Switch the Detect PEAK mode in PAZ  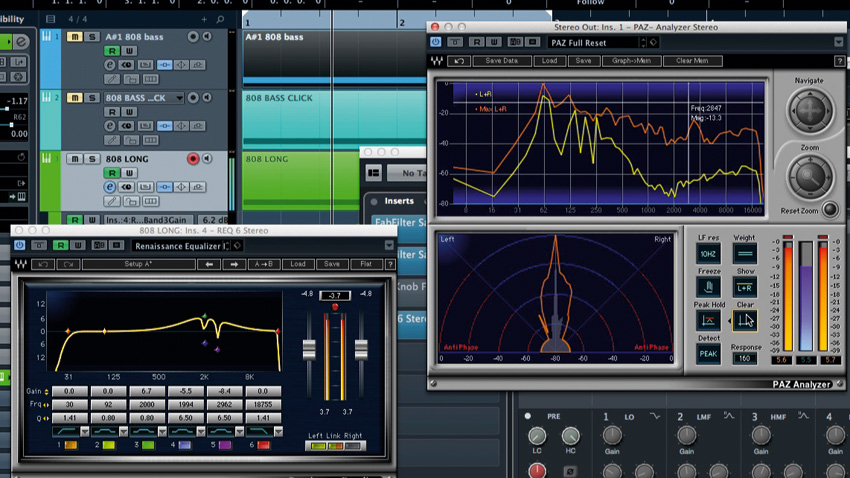tap(708, 354)
